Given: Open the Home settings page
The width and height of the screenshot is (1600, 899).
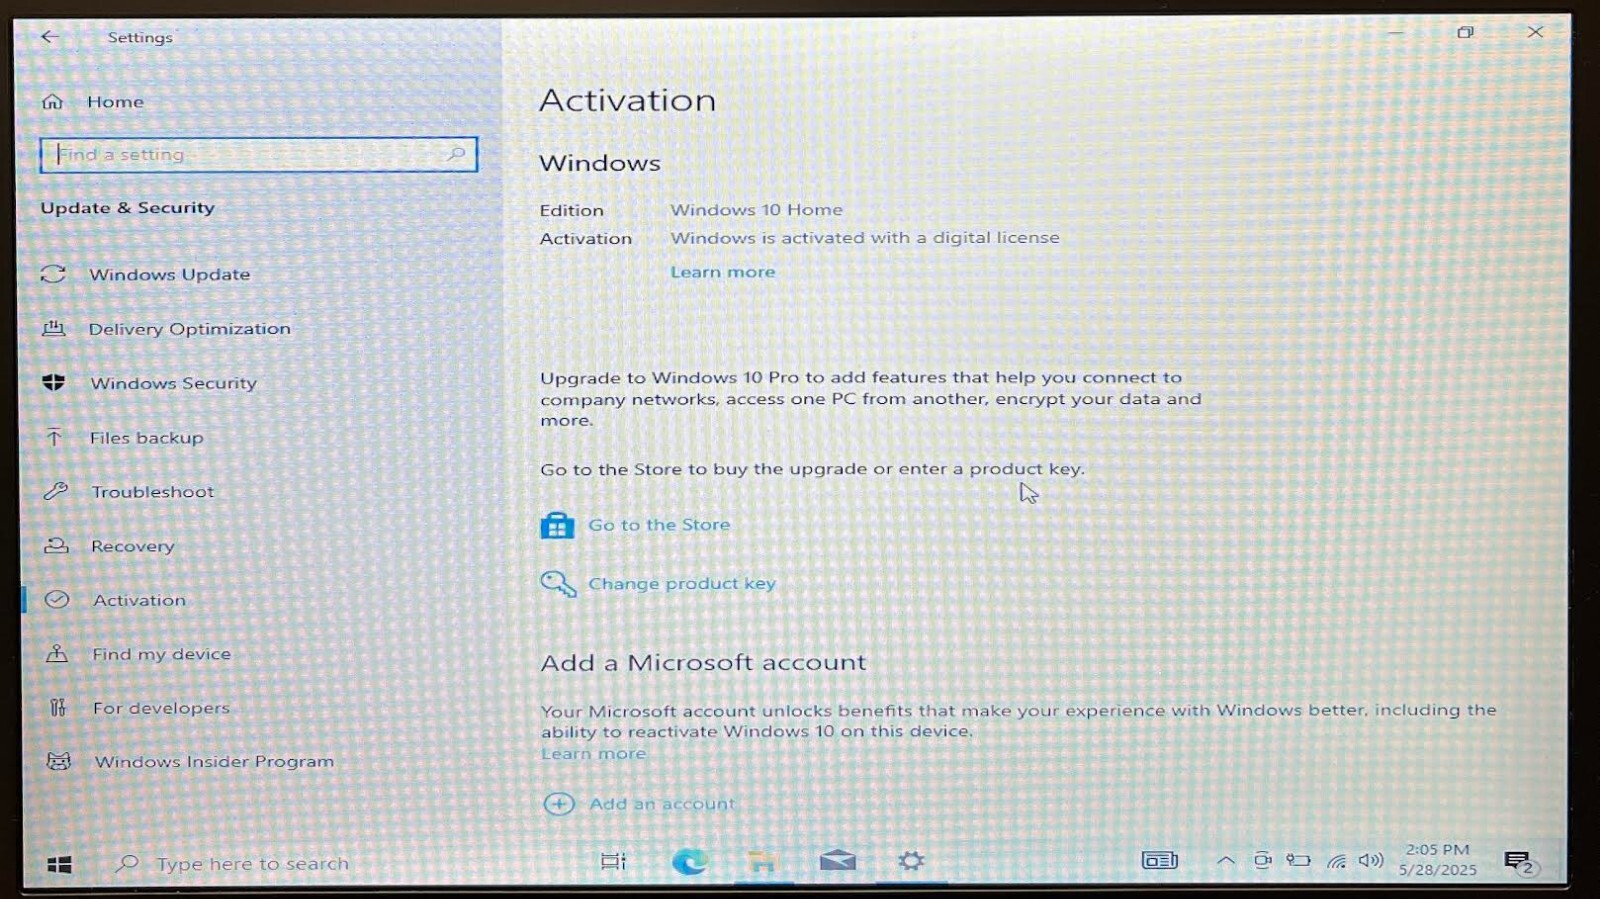Looking at the screenshot, I should [x=115, y=102].
